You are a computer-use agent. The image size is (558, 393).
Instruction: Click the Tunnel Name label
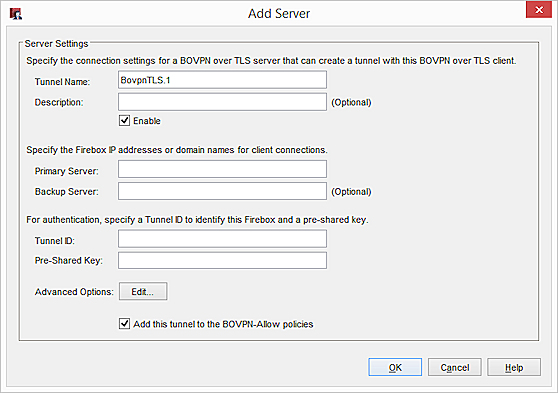[62, 82]
